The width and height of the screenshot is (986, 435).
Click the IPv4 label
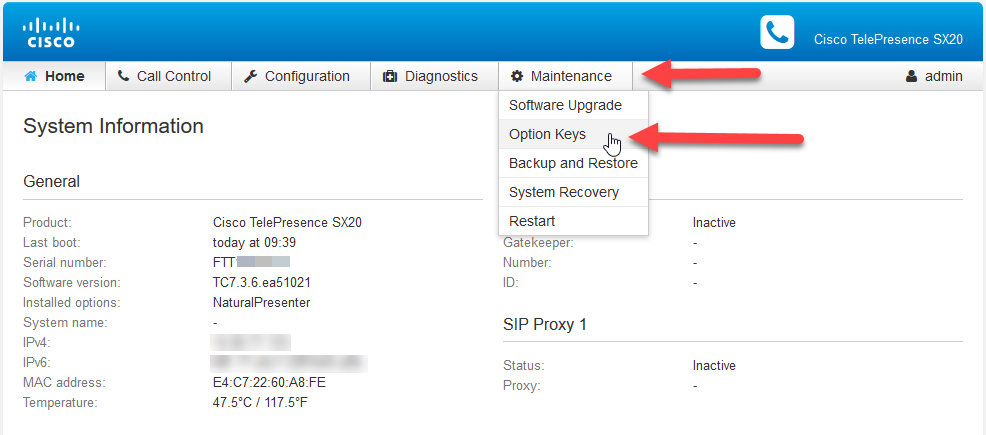36,343
